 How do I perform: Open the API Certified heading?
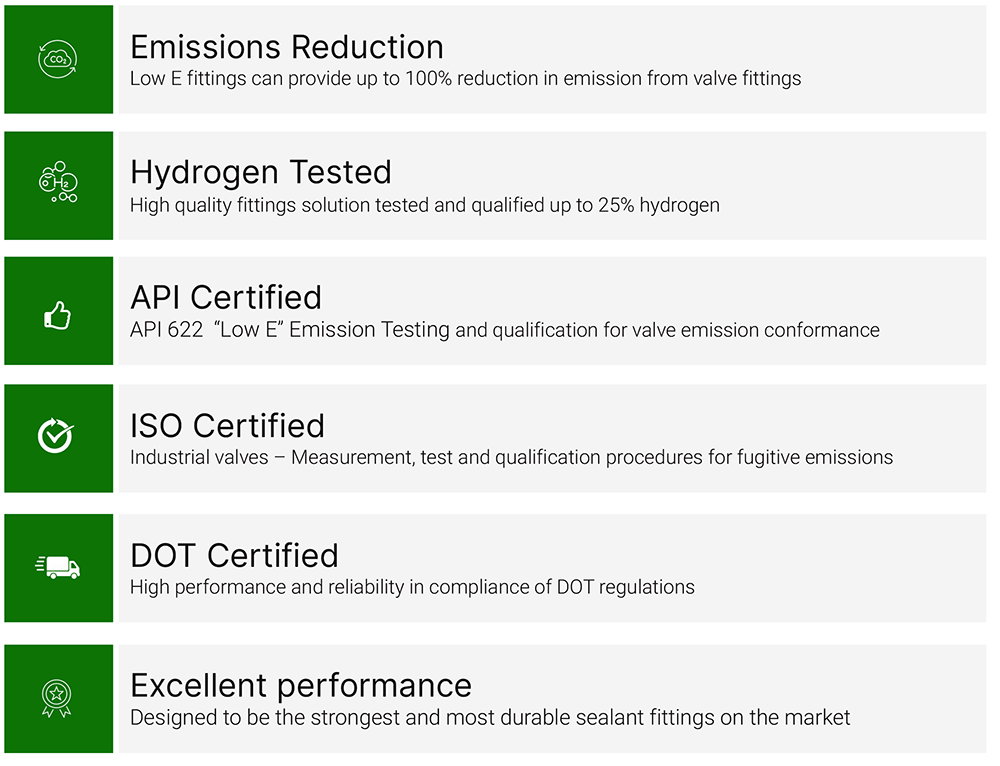226,297
